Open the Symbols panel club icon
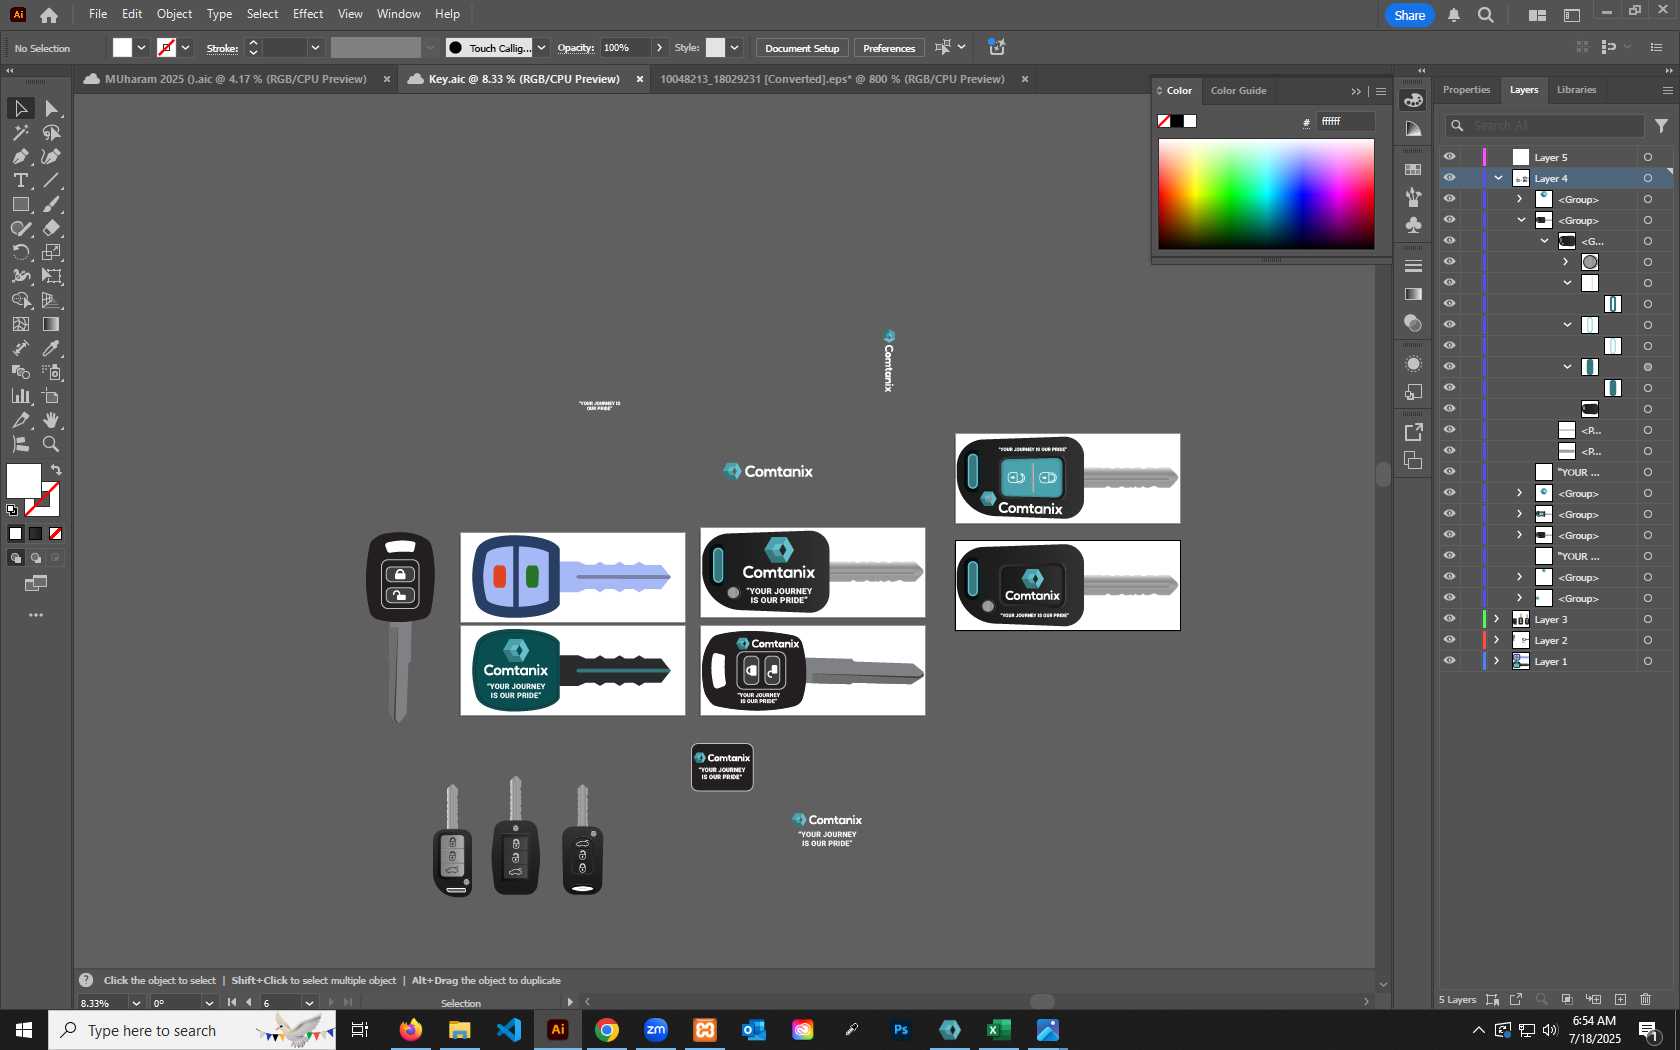 [1413, 224]
